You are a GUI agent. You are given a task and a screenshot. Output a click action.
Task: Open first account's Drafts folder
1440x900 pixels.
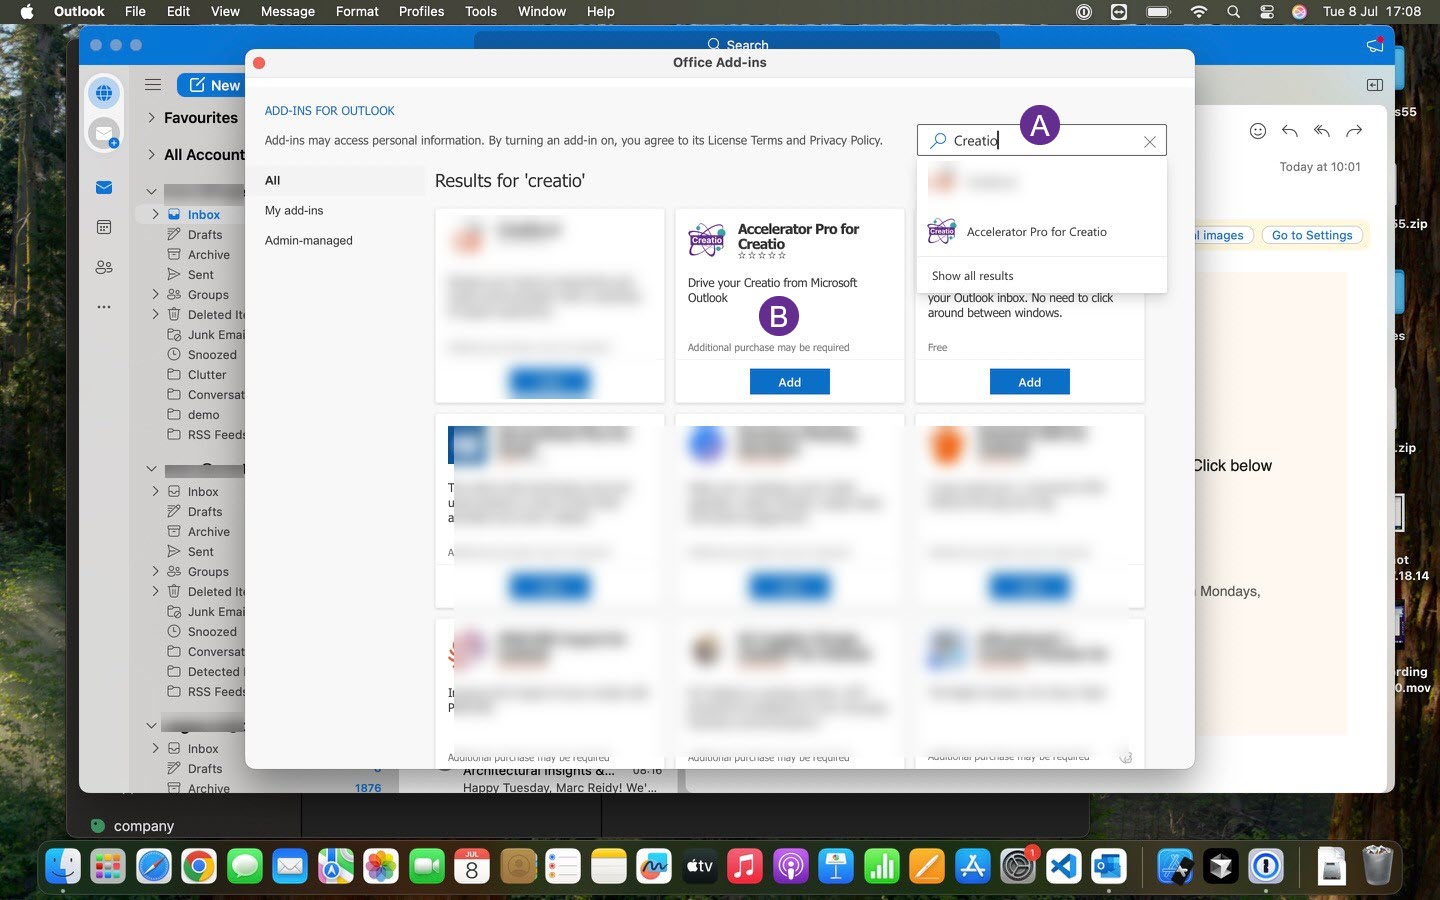[x=205, y=234]
